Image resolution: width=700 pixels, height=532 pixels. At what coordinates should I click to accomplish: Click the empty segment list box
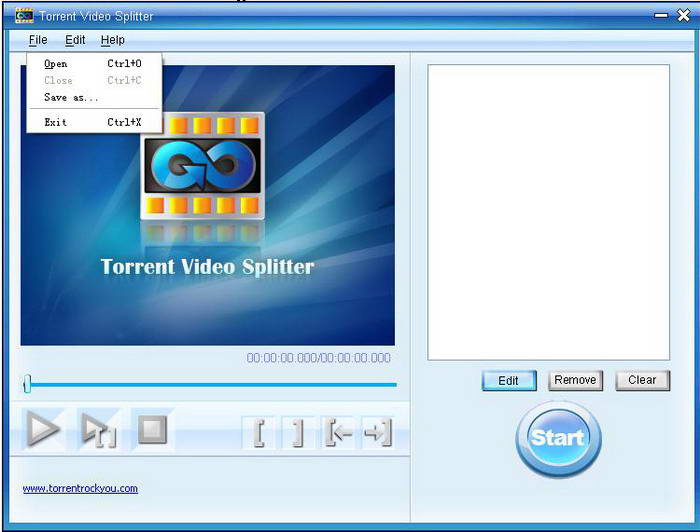(x=549, y=212)
